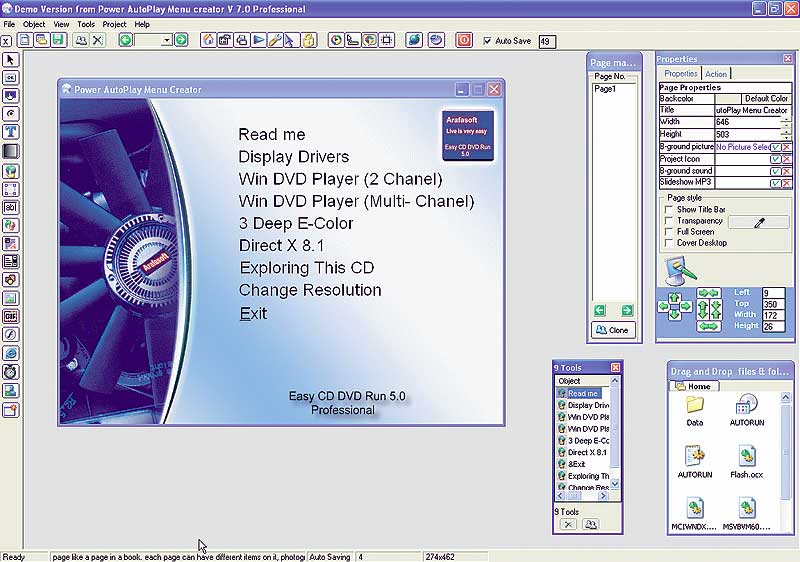Click the red X delete icon in top toolbar
The height and width of the screenshot is (562, 800).
(x=97, y=40)
